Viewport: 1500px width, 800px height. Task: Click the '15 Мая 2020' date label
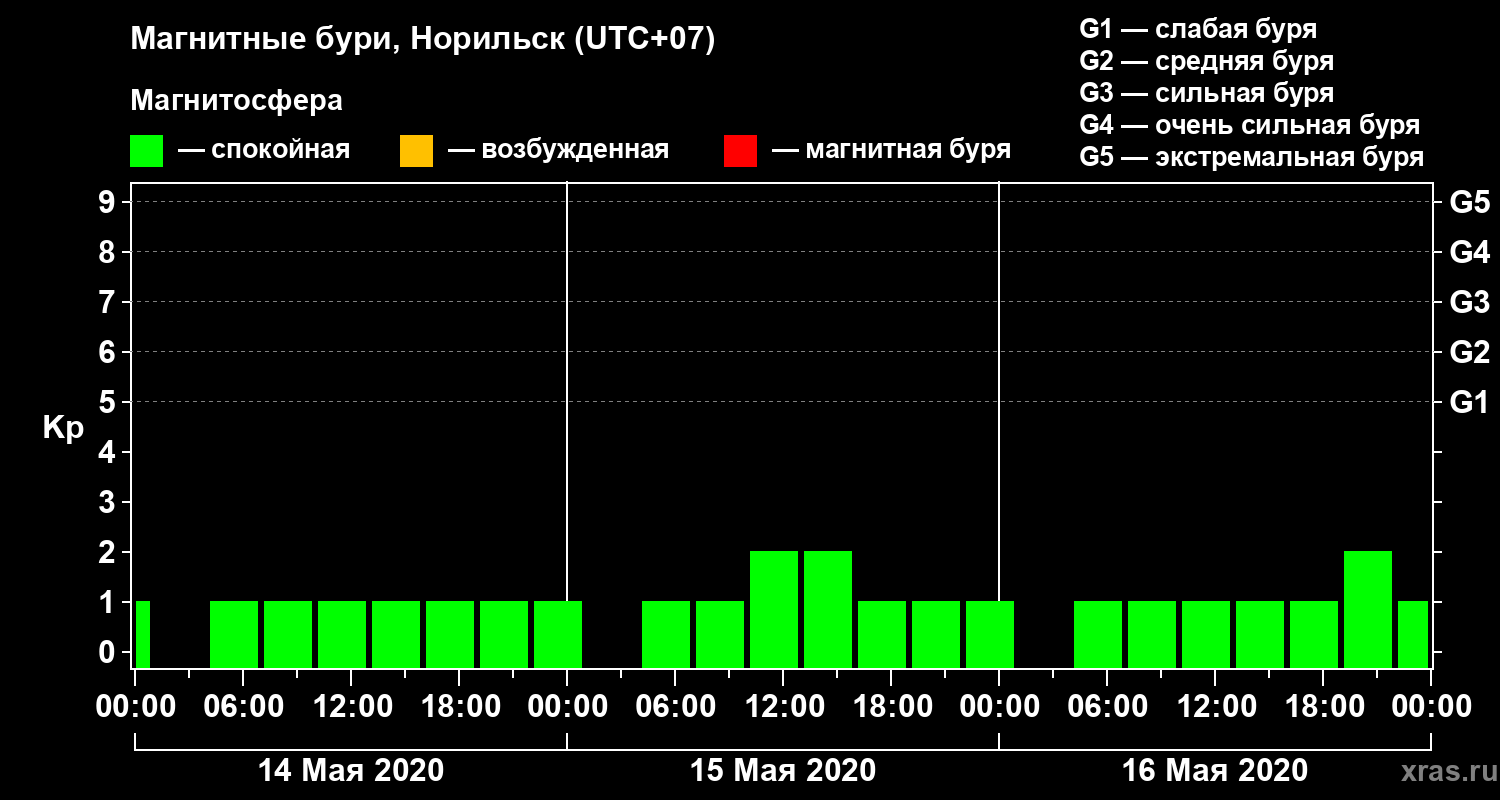tap(782, 770)
